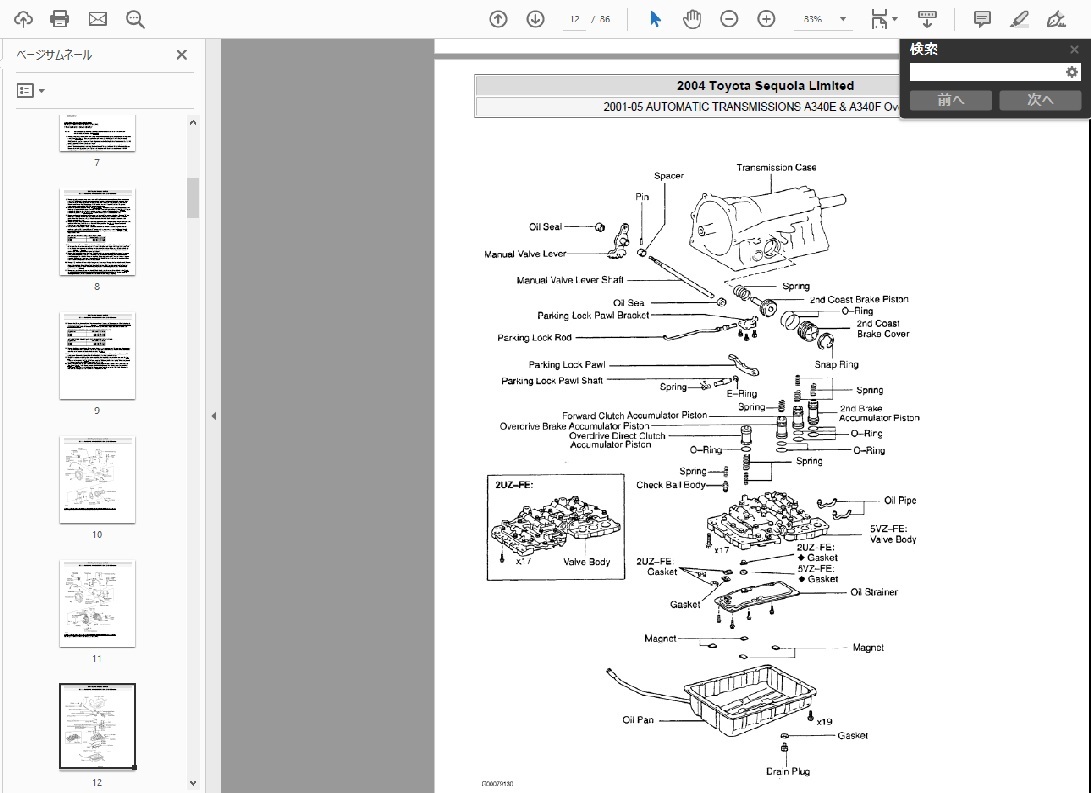Image resolution: width=1091 pixels, height=793 pixels.
Task: Zoom out with minus icon
Action: point(729,19)
